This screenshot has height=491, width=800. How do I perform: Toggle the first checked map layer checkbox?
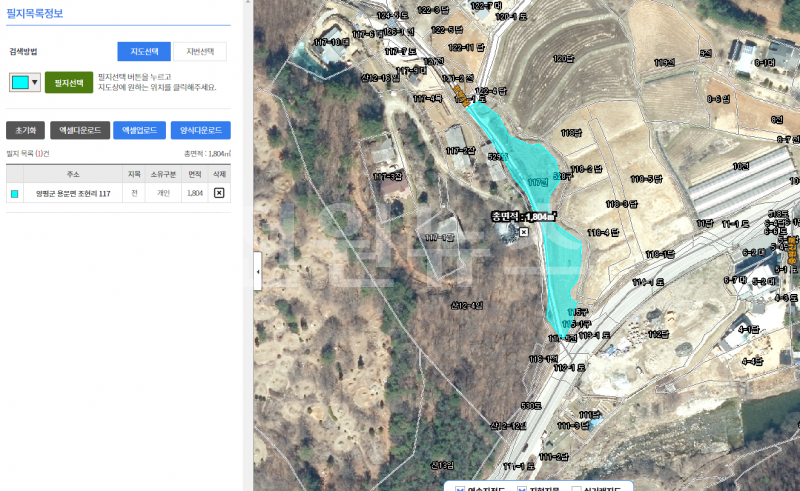460,489
